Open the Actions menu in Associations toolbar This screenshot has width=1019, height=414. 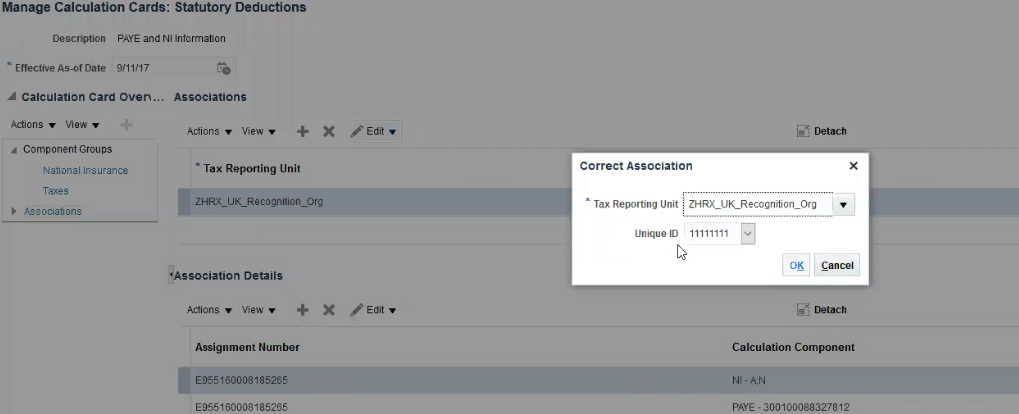[209, 131]
